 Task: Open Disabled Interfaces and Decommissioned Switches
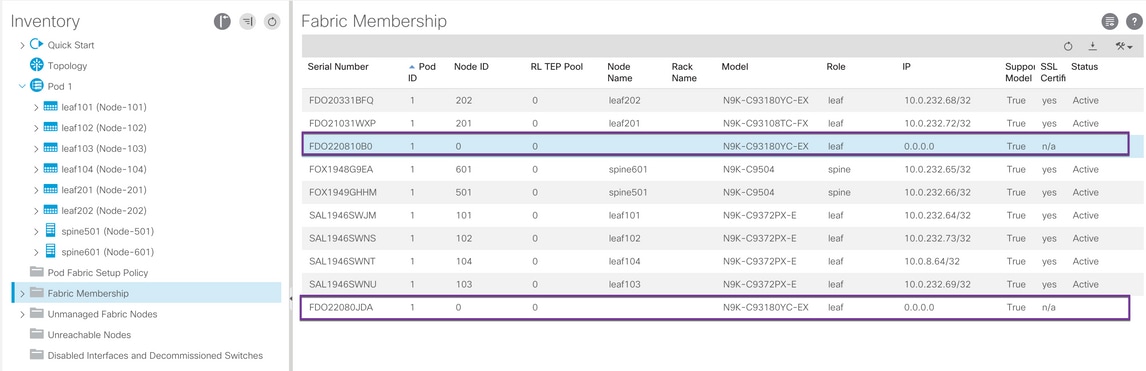tap(146, 356)
